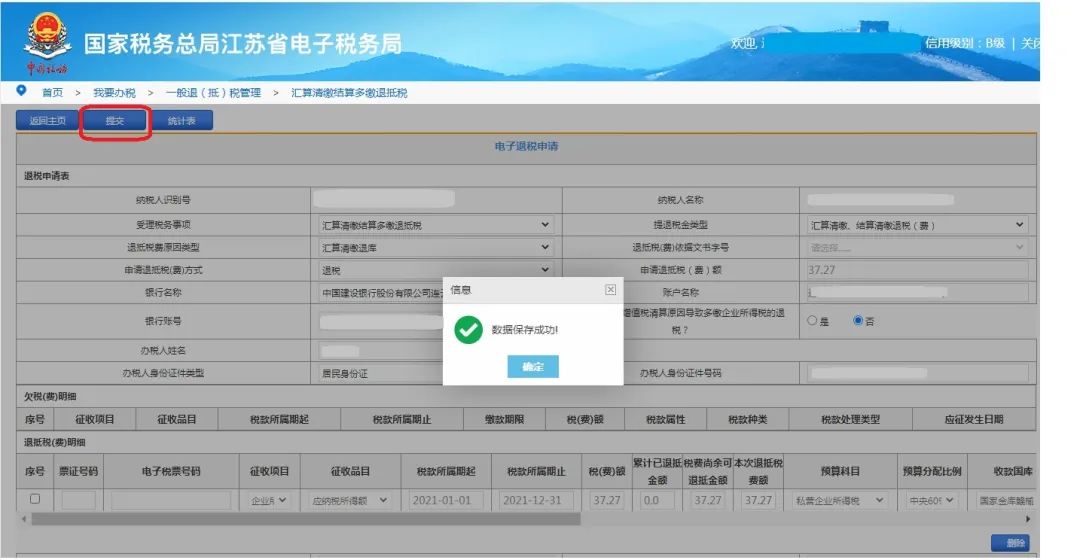The width and height of the screenshot is (1080, 560).
Task: Click the 提交 submit button
Action: (115, 121)
